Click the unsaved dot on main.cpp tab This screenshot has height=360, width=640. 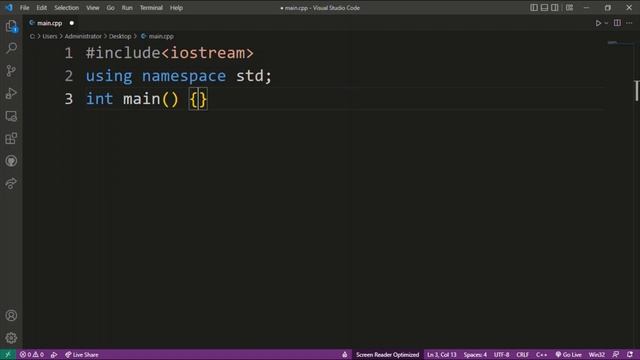click(x=72, y=23)
